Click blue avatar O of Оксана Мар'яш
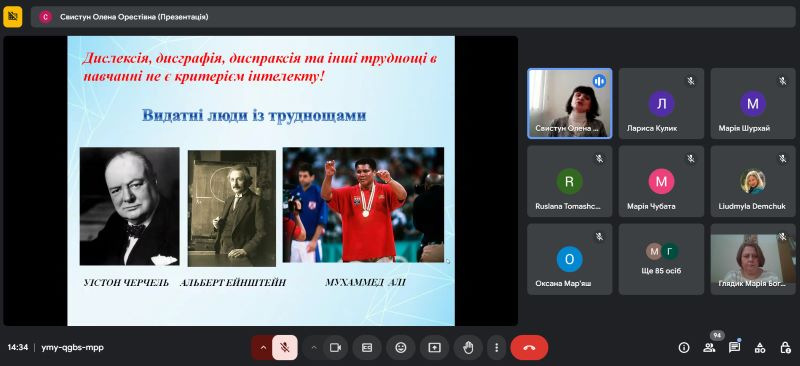The image size is (800, 366). tap(569, 259)
